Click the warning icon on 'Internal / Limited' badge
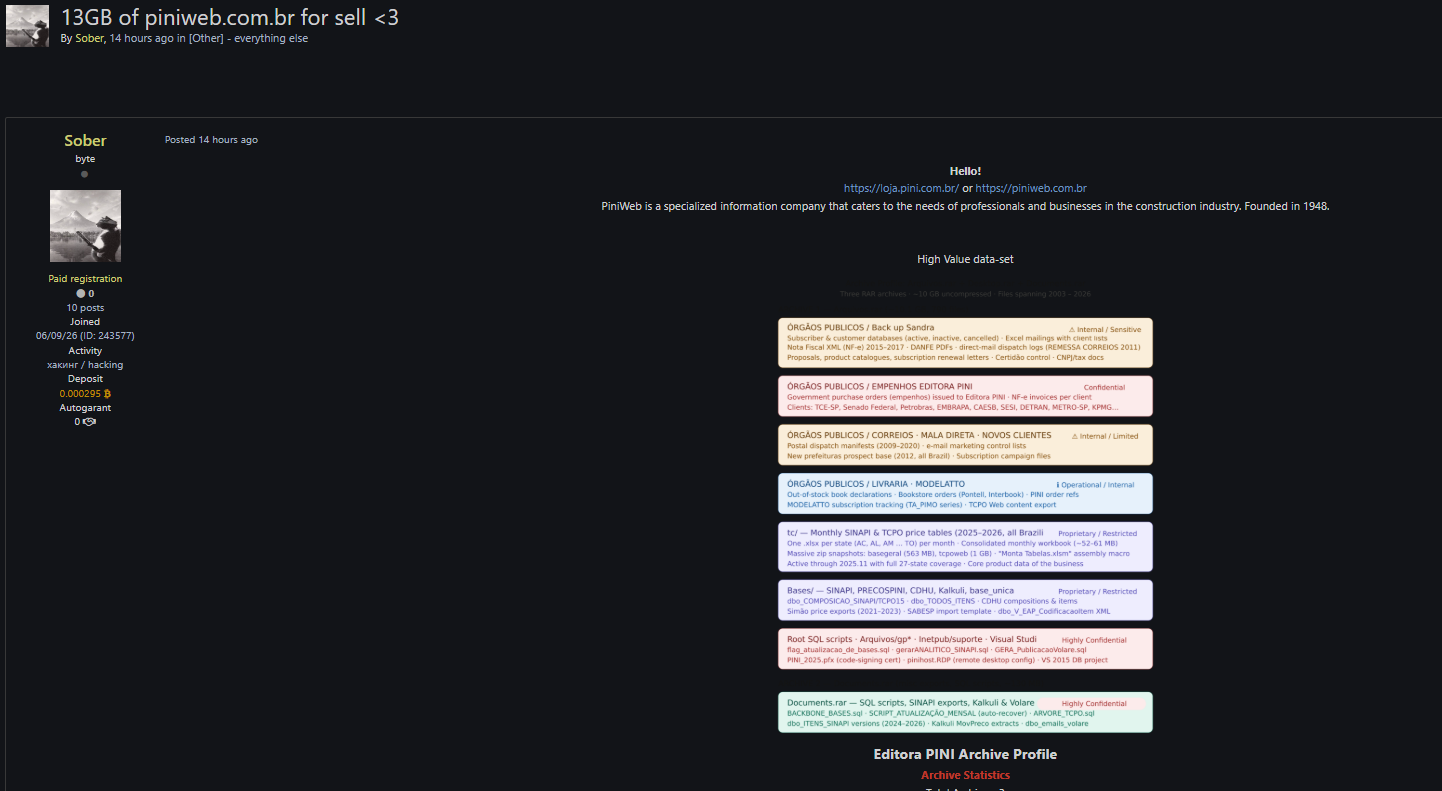Image resolution: width=1442 pixels, height=791 pixels. point(1075,436)
